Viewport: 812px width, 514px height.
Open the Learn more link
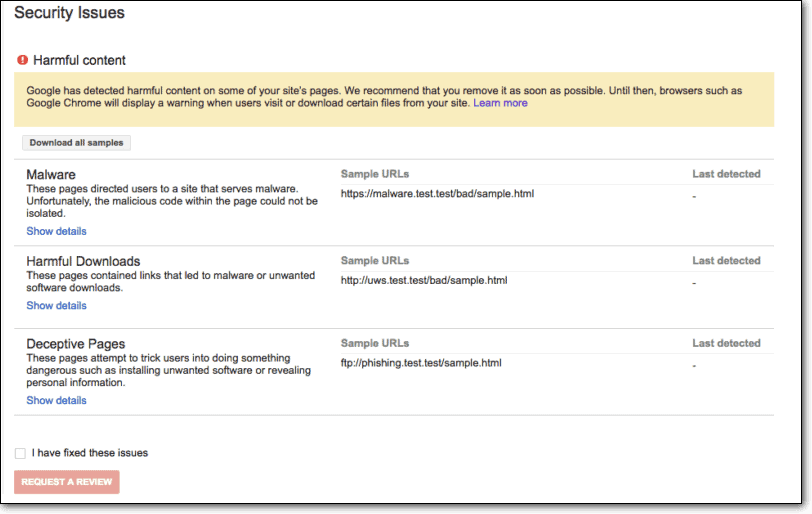pyautogui.click(x=500, y=103)
